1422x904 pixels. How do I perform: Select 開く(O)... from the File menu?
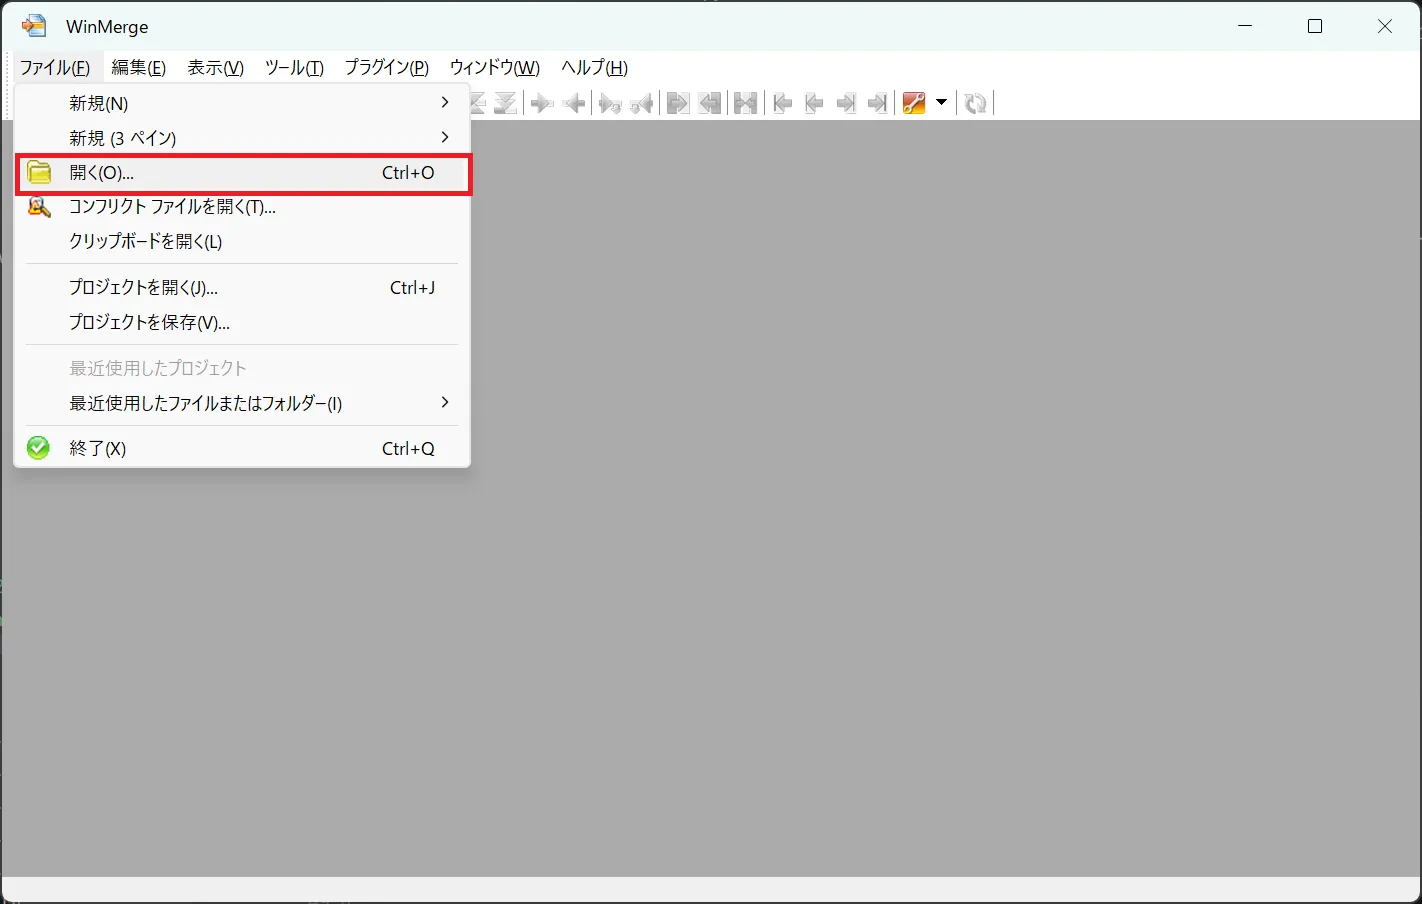[242, 173]
